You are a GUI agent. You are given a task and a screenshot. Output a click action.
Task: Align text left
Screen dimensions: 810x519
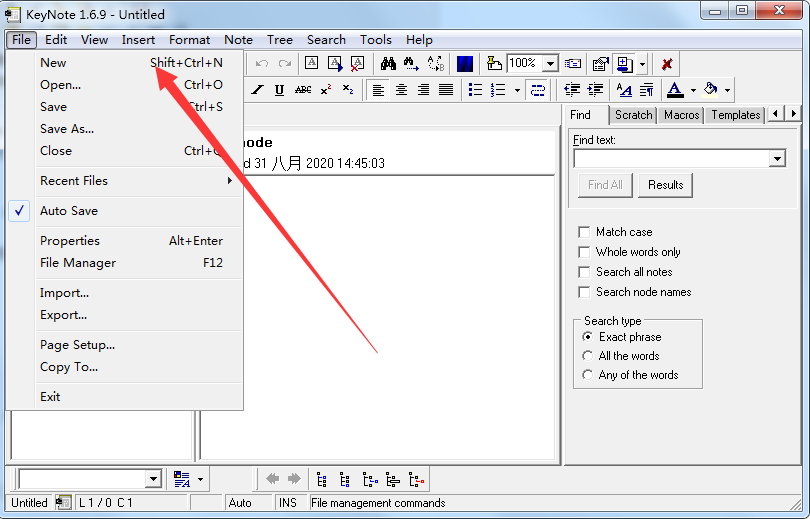pyautogui.click(x=378, y=90)
